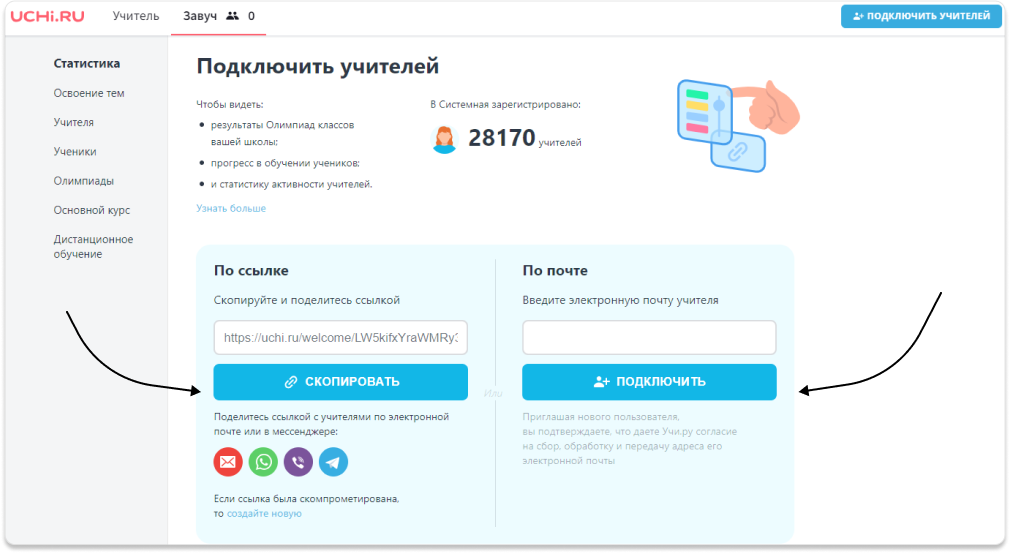Viewport: 1010px width, 554px height.
Task: Open Освоение тем section
Action: 89,93
